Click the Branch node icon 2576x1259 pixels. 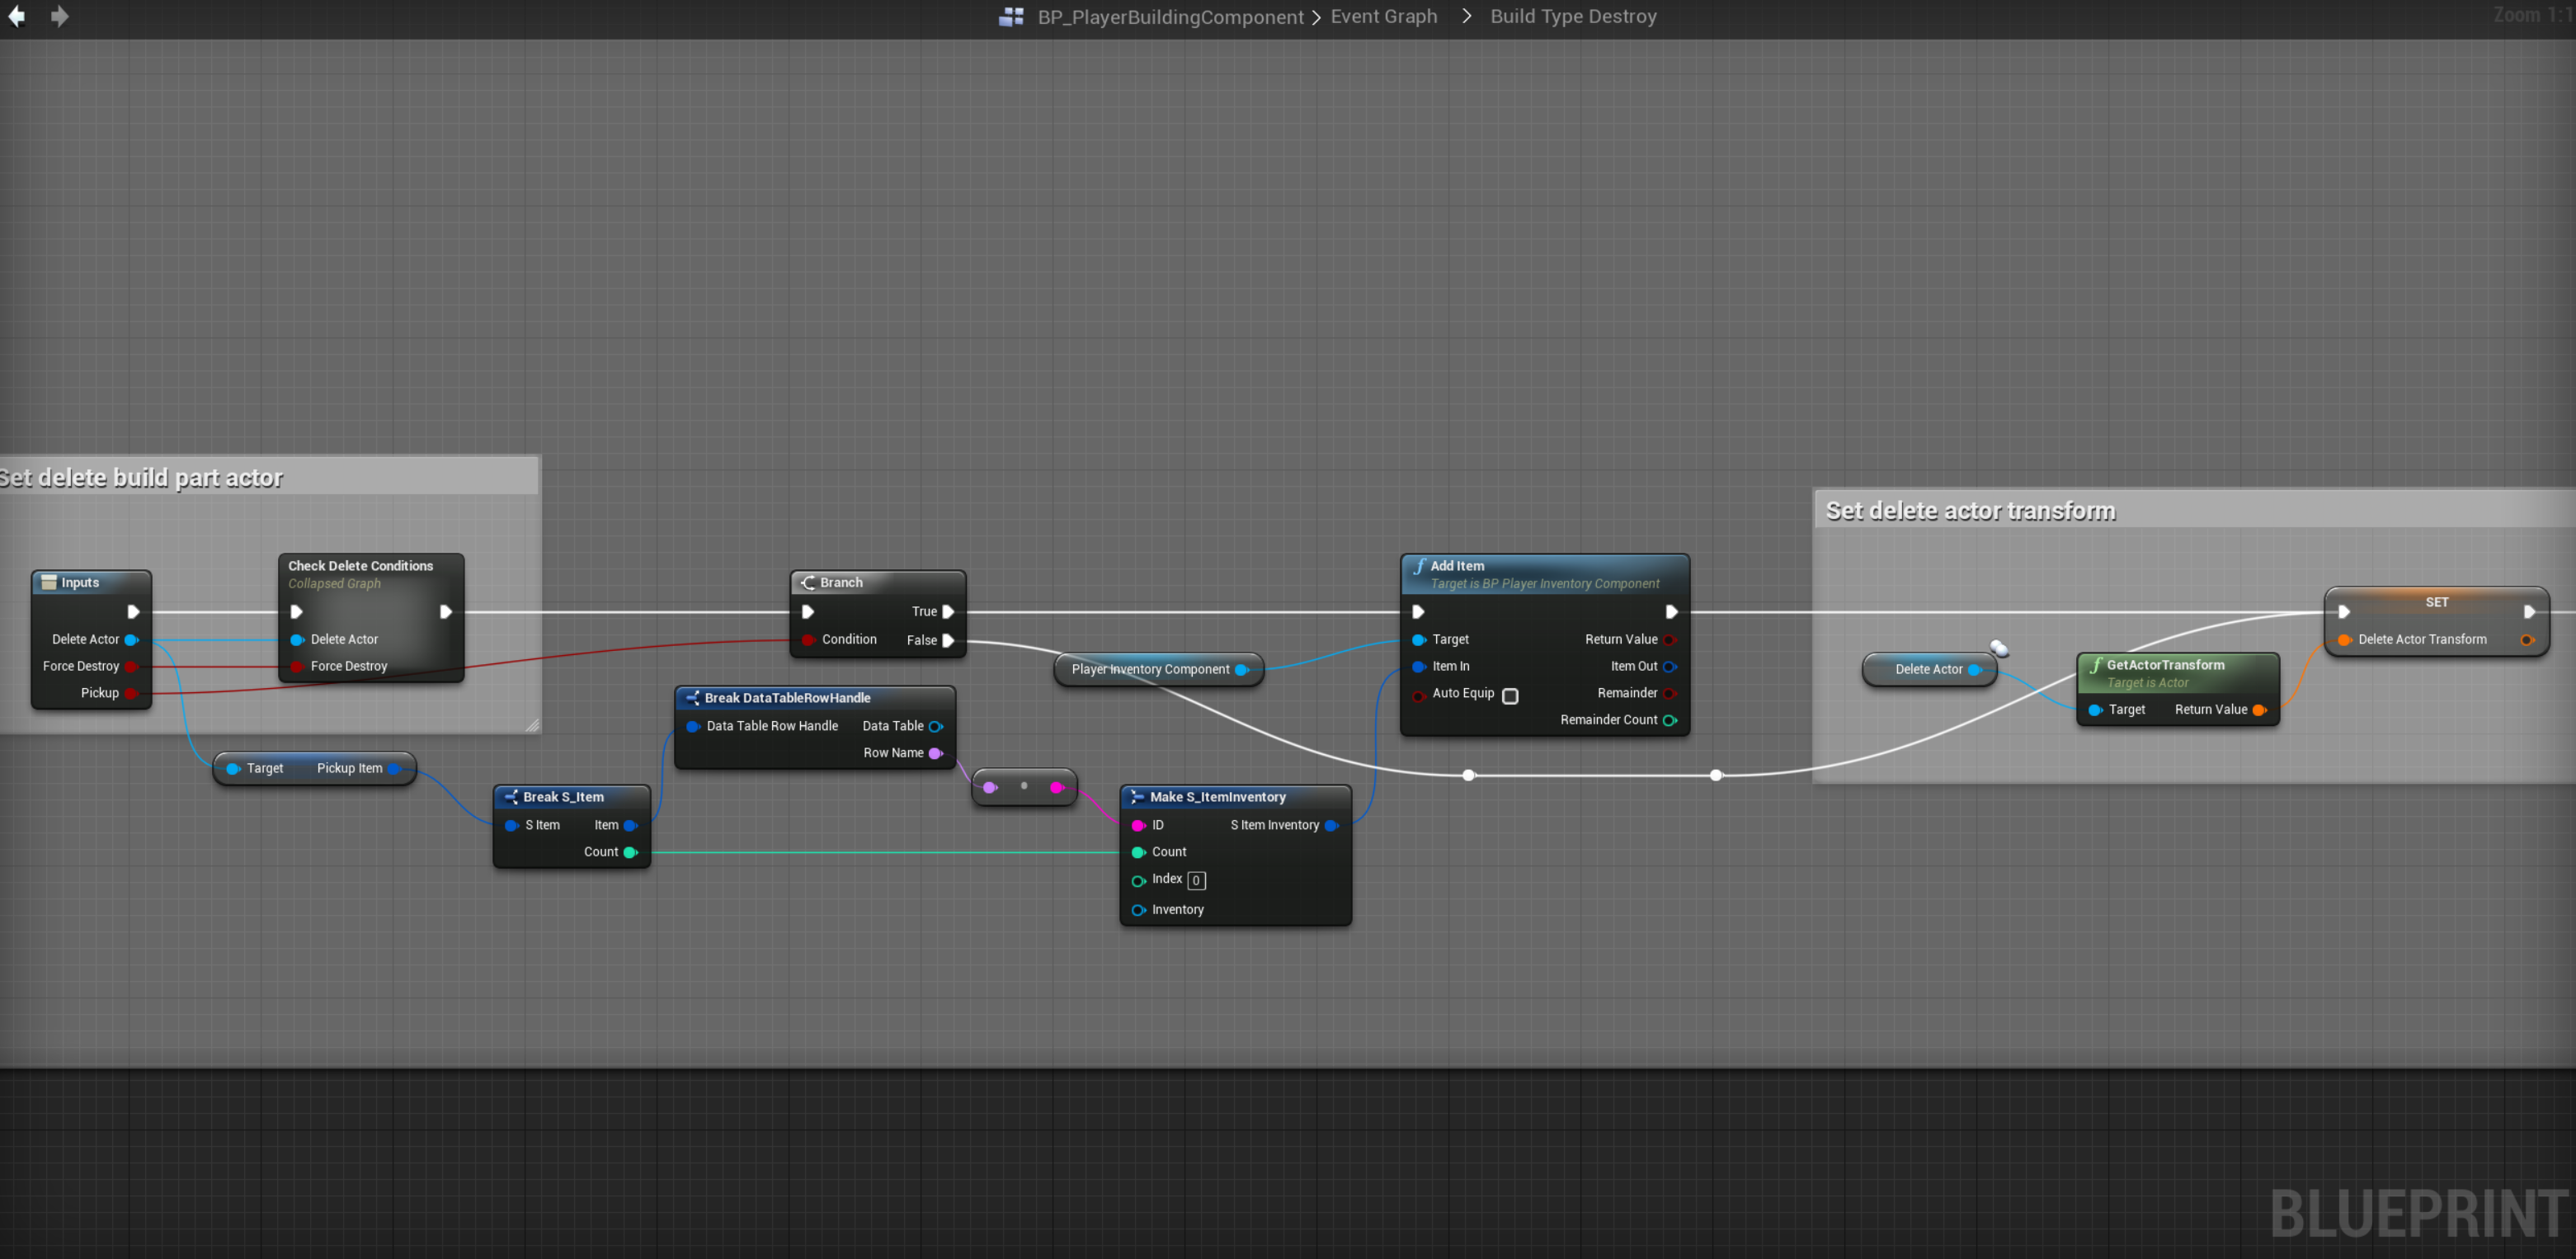(x=808, y=582)
